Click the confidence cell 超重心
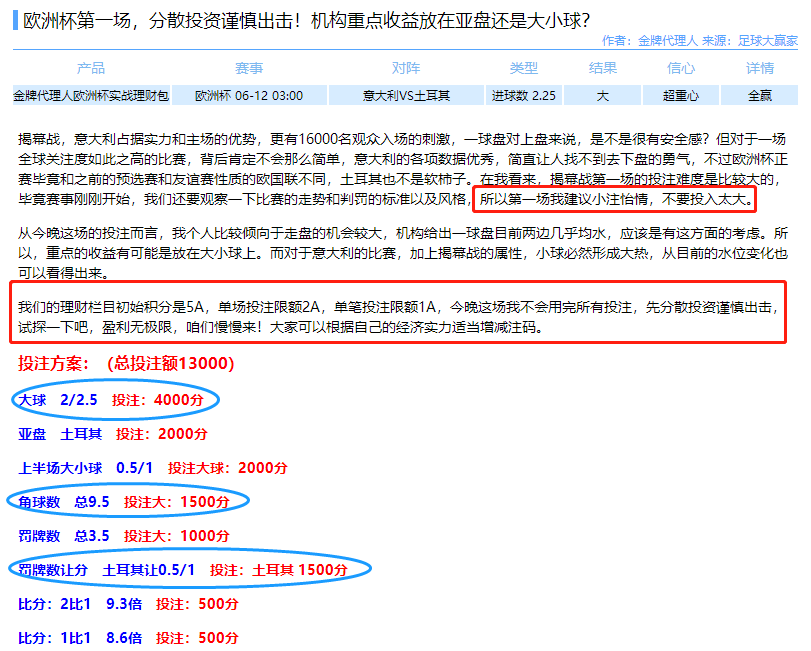The height and width of the screenshot is (651, 811). 681,96
